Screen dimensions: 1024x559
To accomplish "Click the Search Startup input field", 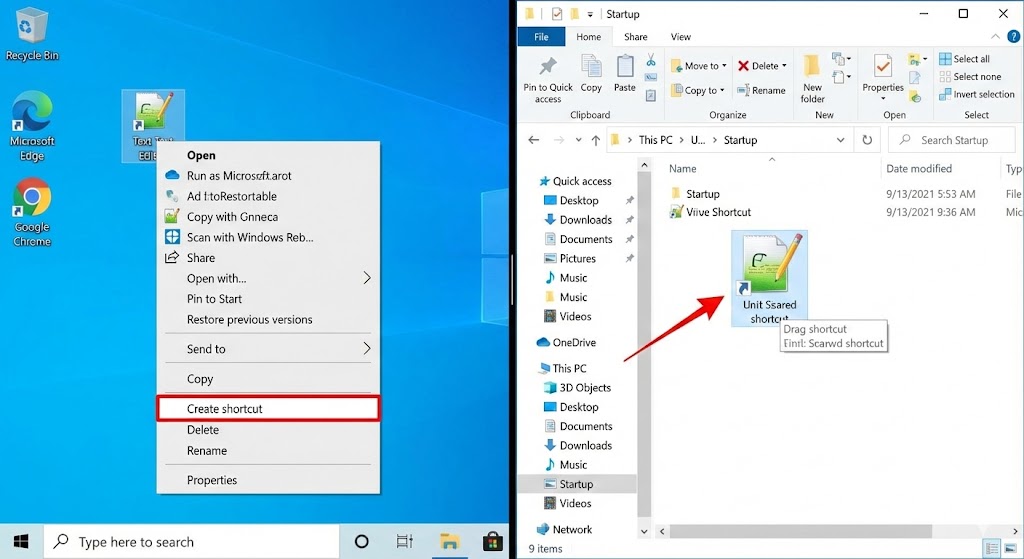I will (953, 140).
